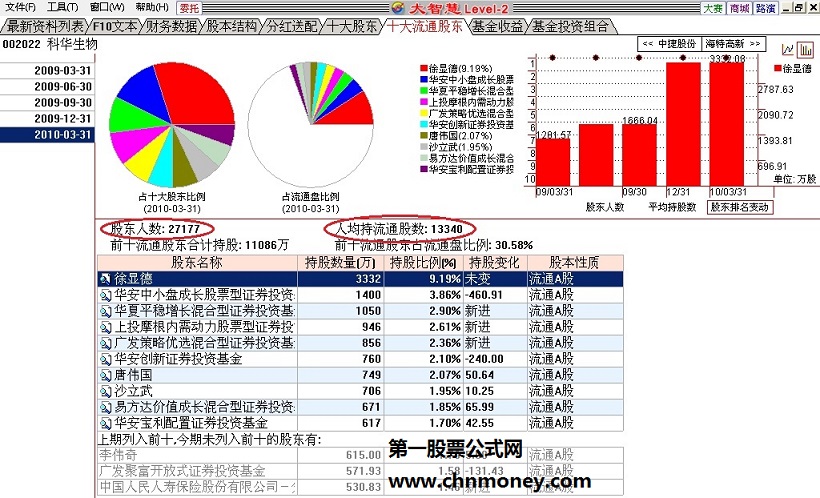Screen dimensions: 820x498
Task: Click magnifier icon beside 唐伟国 row
Action: pyautogui.click(x=105, y=375)
